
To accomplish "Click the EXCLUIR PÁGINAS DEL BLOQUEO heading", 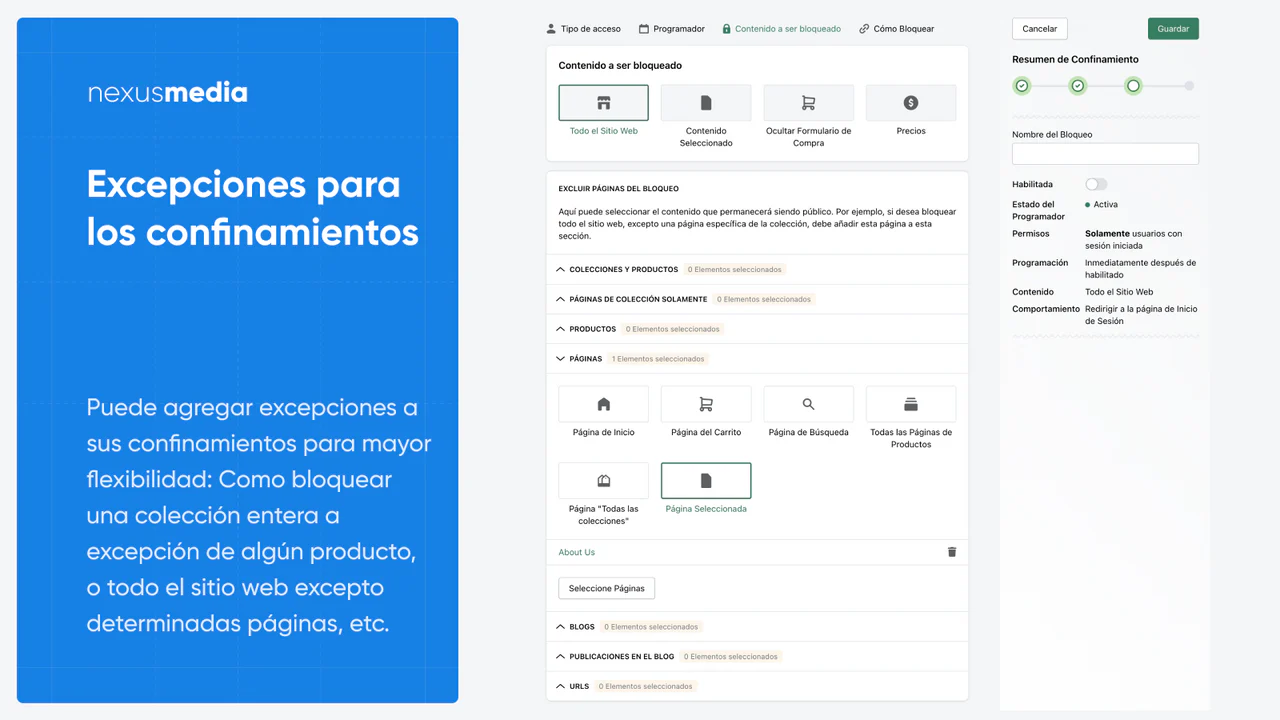I will tap(619, 189).
